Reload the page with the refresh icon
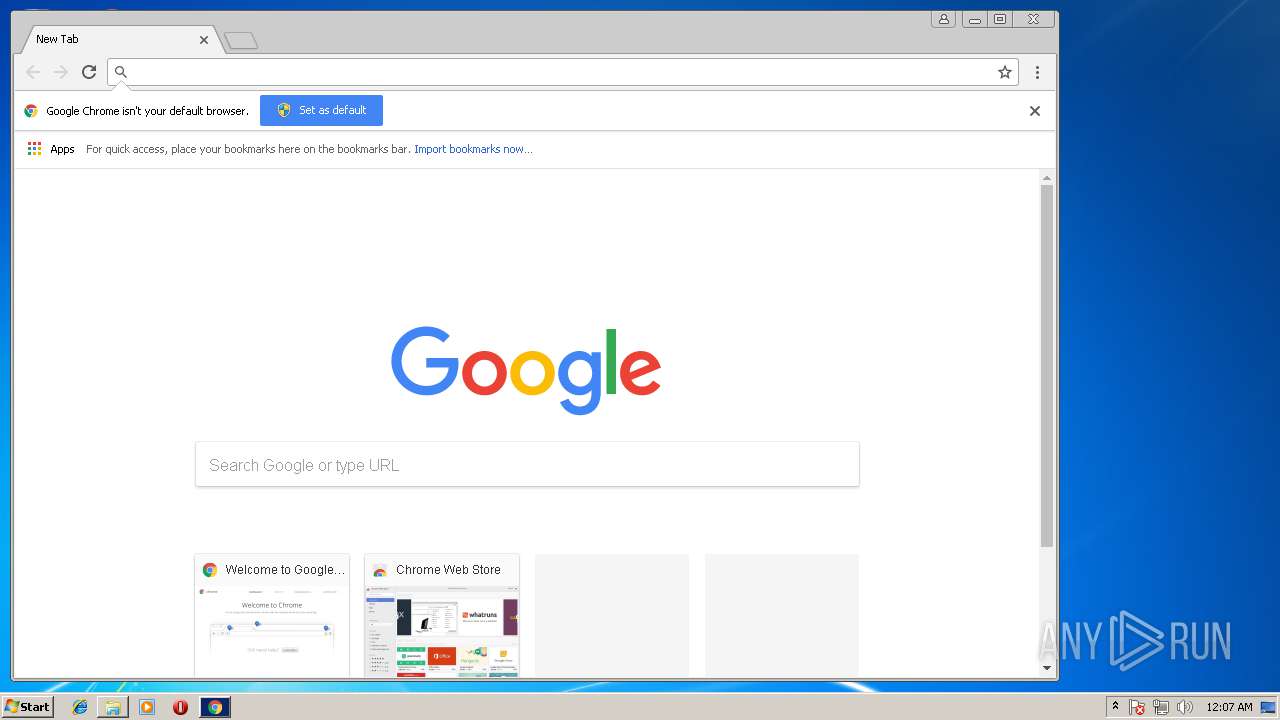 pos(89,72)
